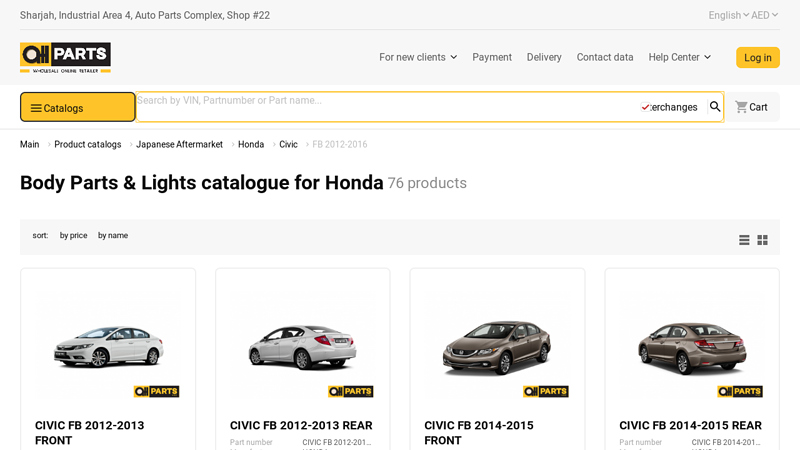Open the Payment page
Viewport: 800px width, 450px height.
tap(492, 57)
